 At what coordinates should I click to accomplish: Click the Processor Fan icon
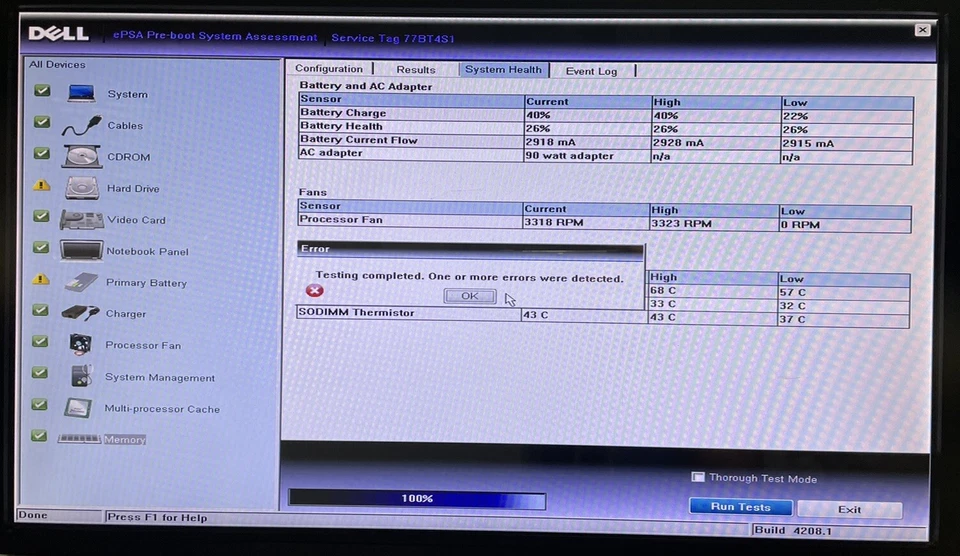coord(81,344)
